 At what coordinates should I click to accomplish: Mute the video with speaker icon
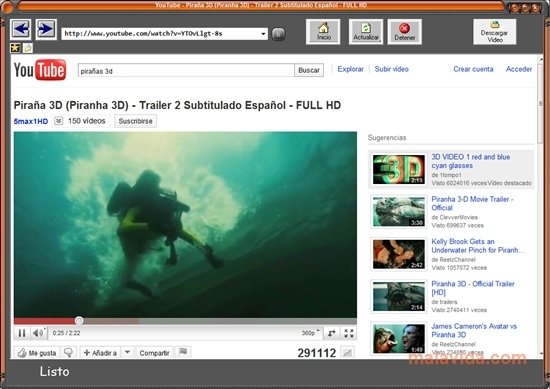(x=38, y=333)
